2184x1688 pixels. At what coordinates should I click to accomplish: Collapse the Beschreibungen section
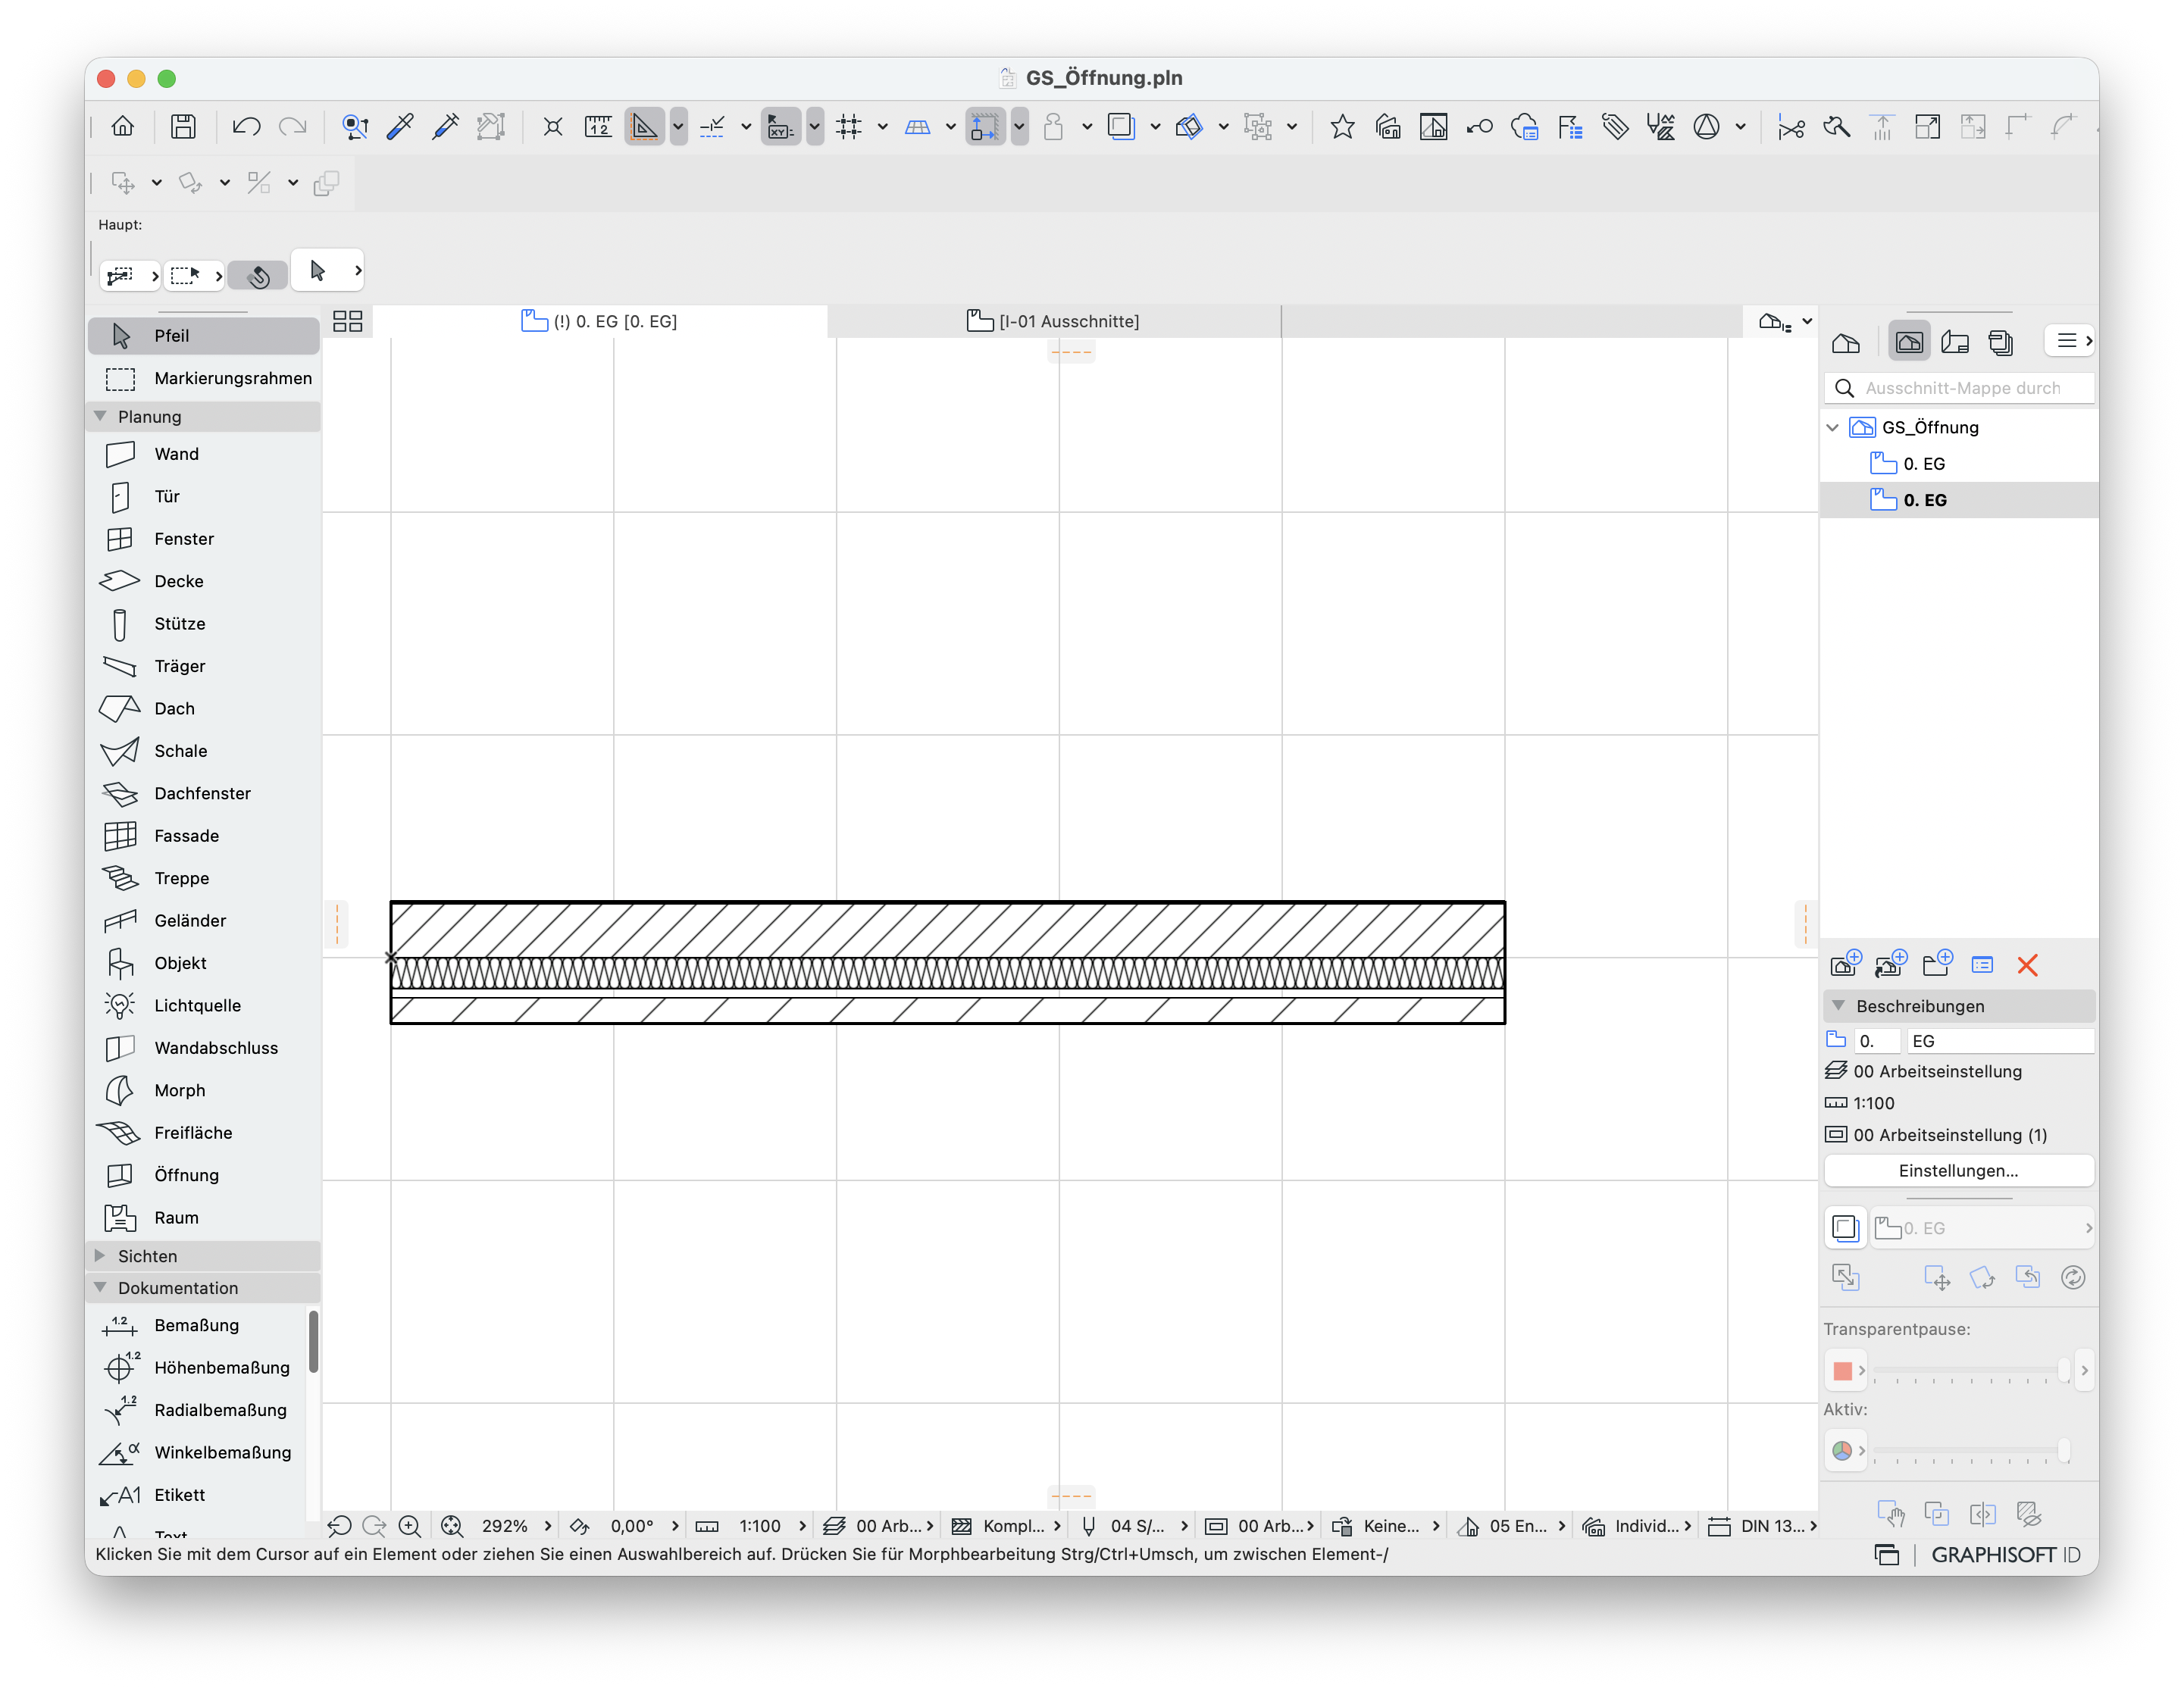tap(1838, 1006)
